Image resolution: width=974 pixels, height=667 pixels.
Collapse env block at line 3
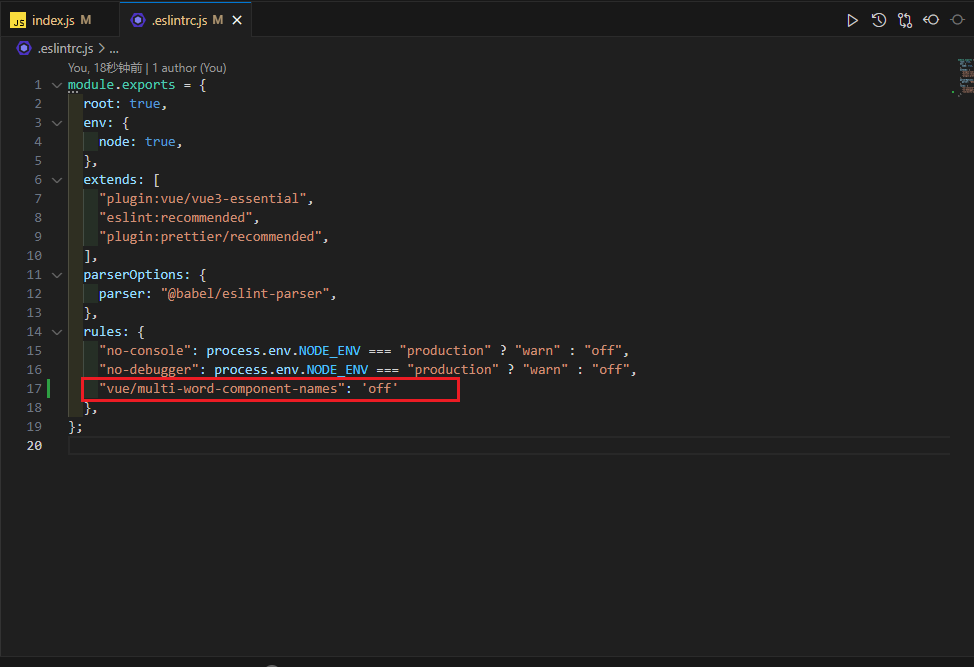57,123
